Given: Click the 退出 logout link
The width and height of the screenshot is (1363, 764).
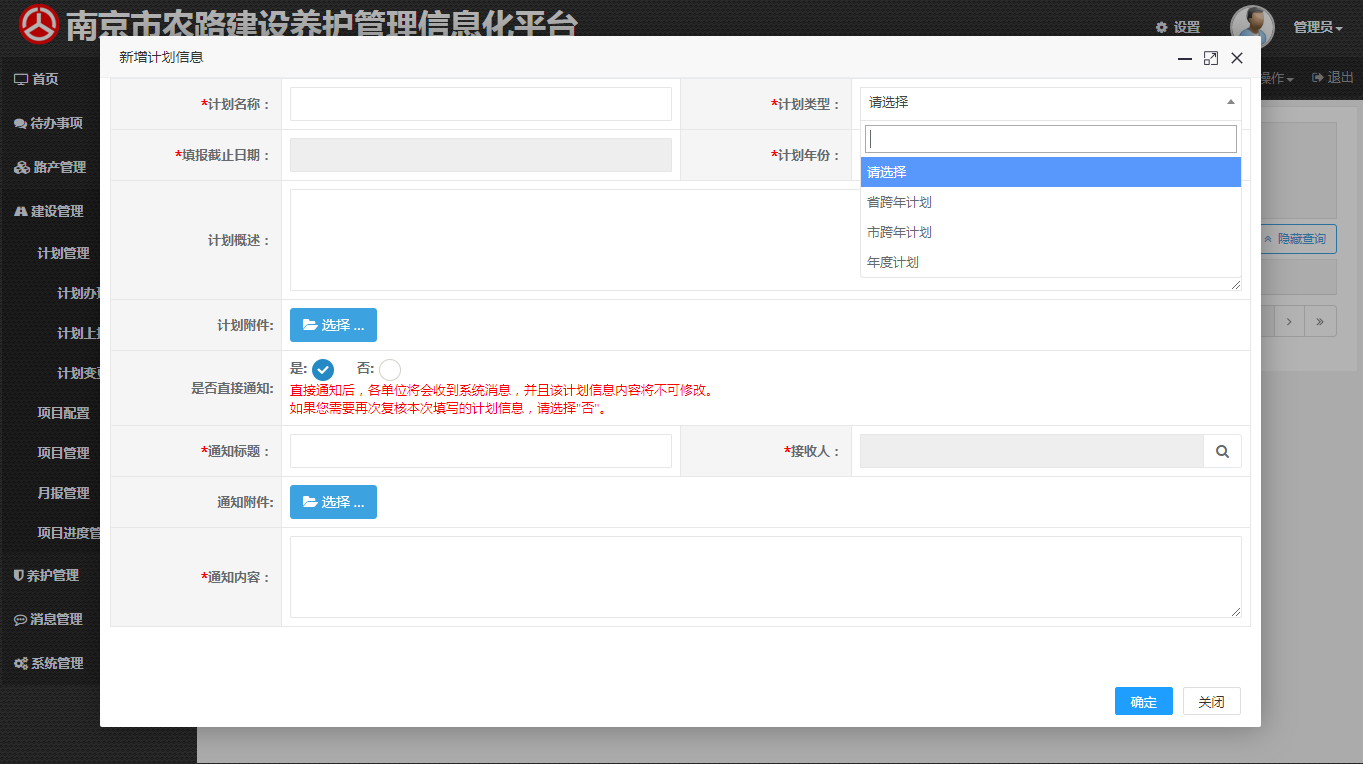Looking at the screenshot, I should point(1333,77).
